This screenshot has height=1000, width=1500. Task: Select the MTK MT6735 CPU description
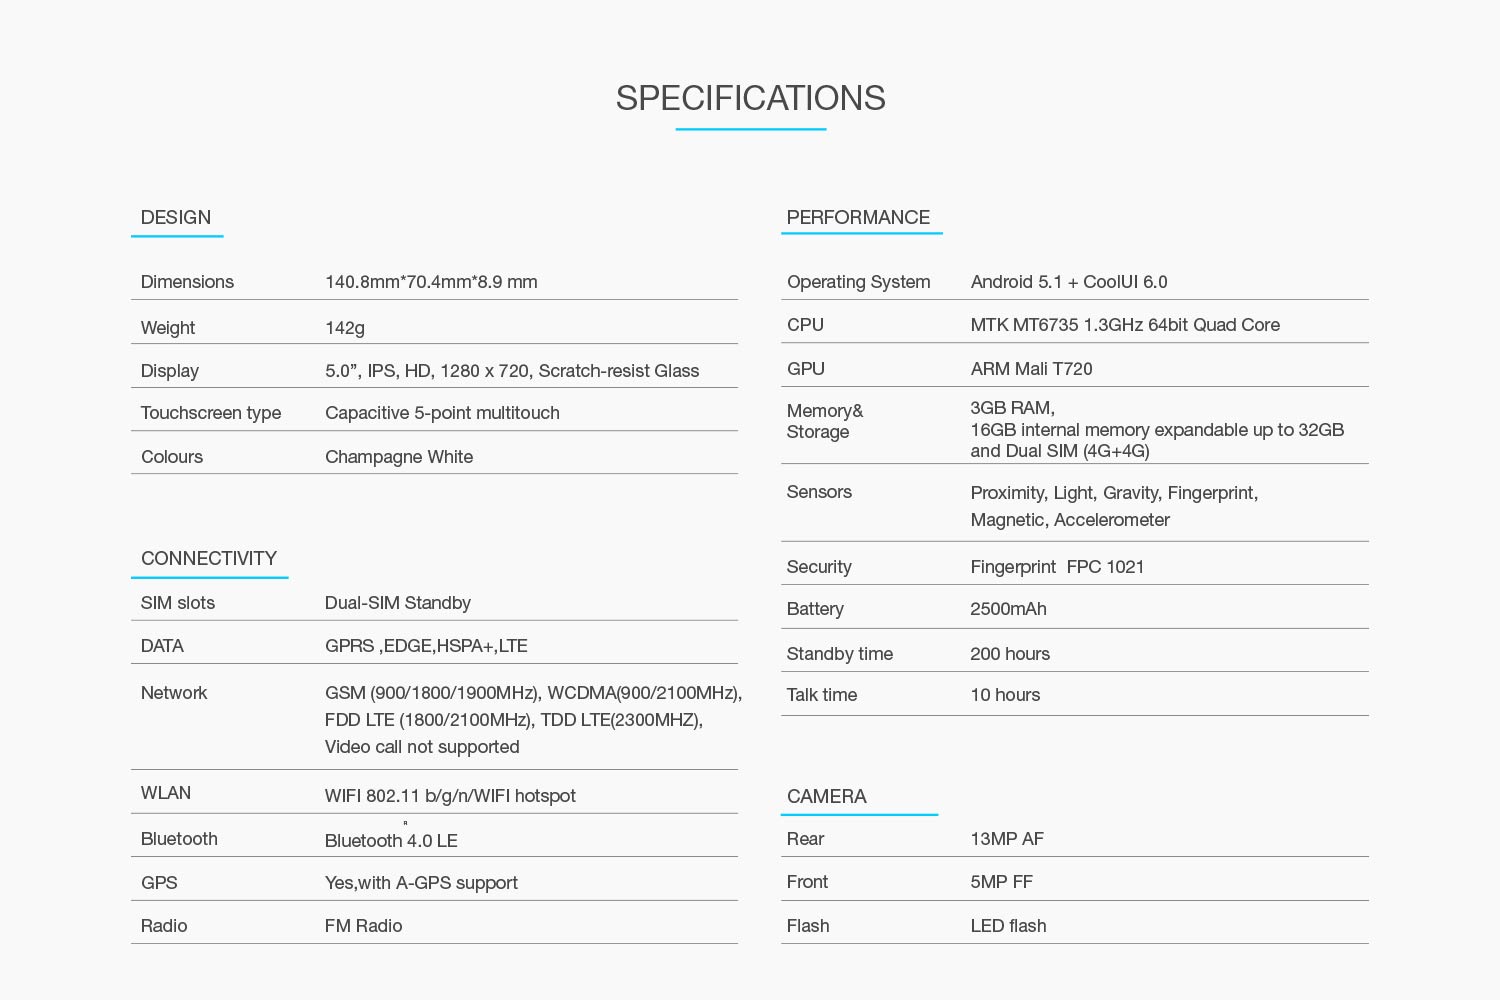pos(1125,325)
